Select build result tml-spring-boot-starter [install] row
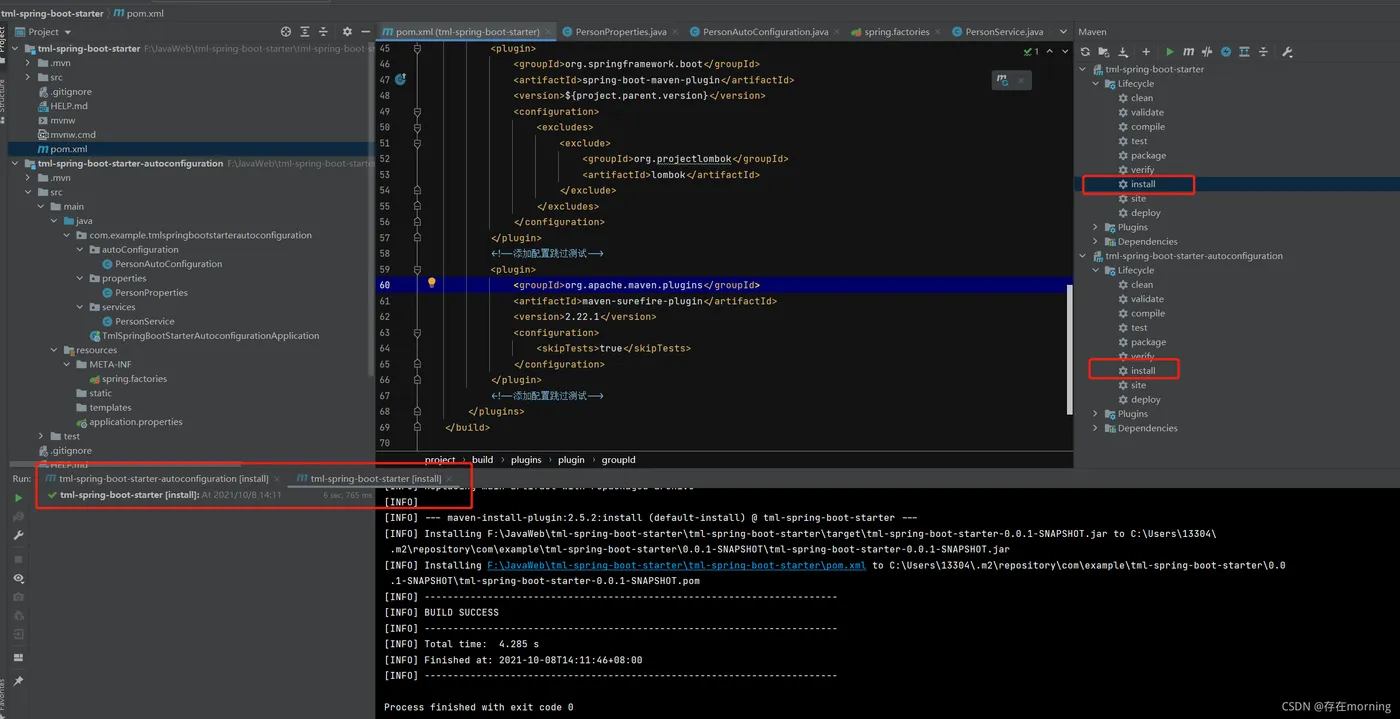The height and width of the screenshot is (719, 1400). click(x=210, y=495)
